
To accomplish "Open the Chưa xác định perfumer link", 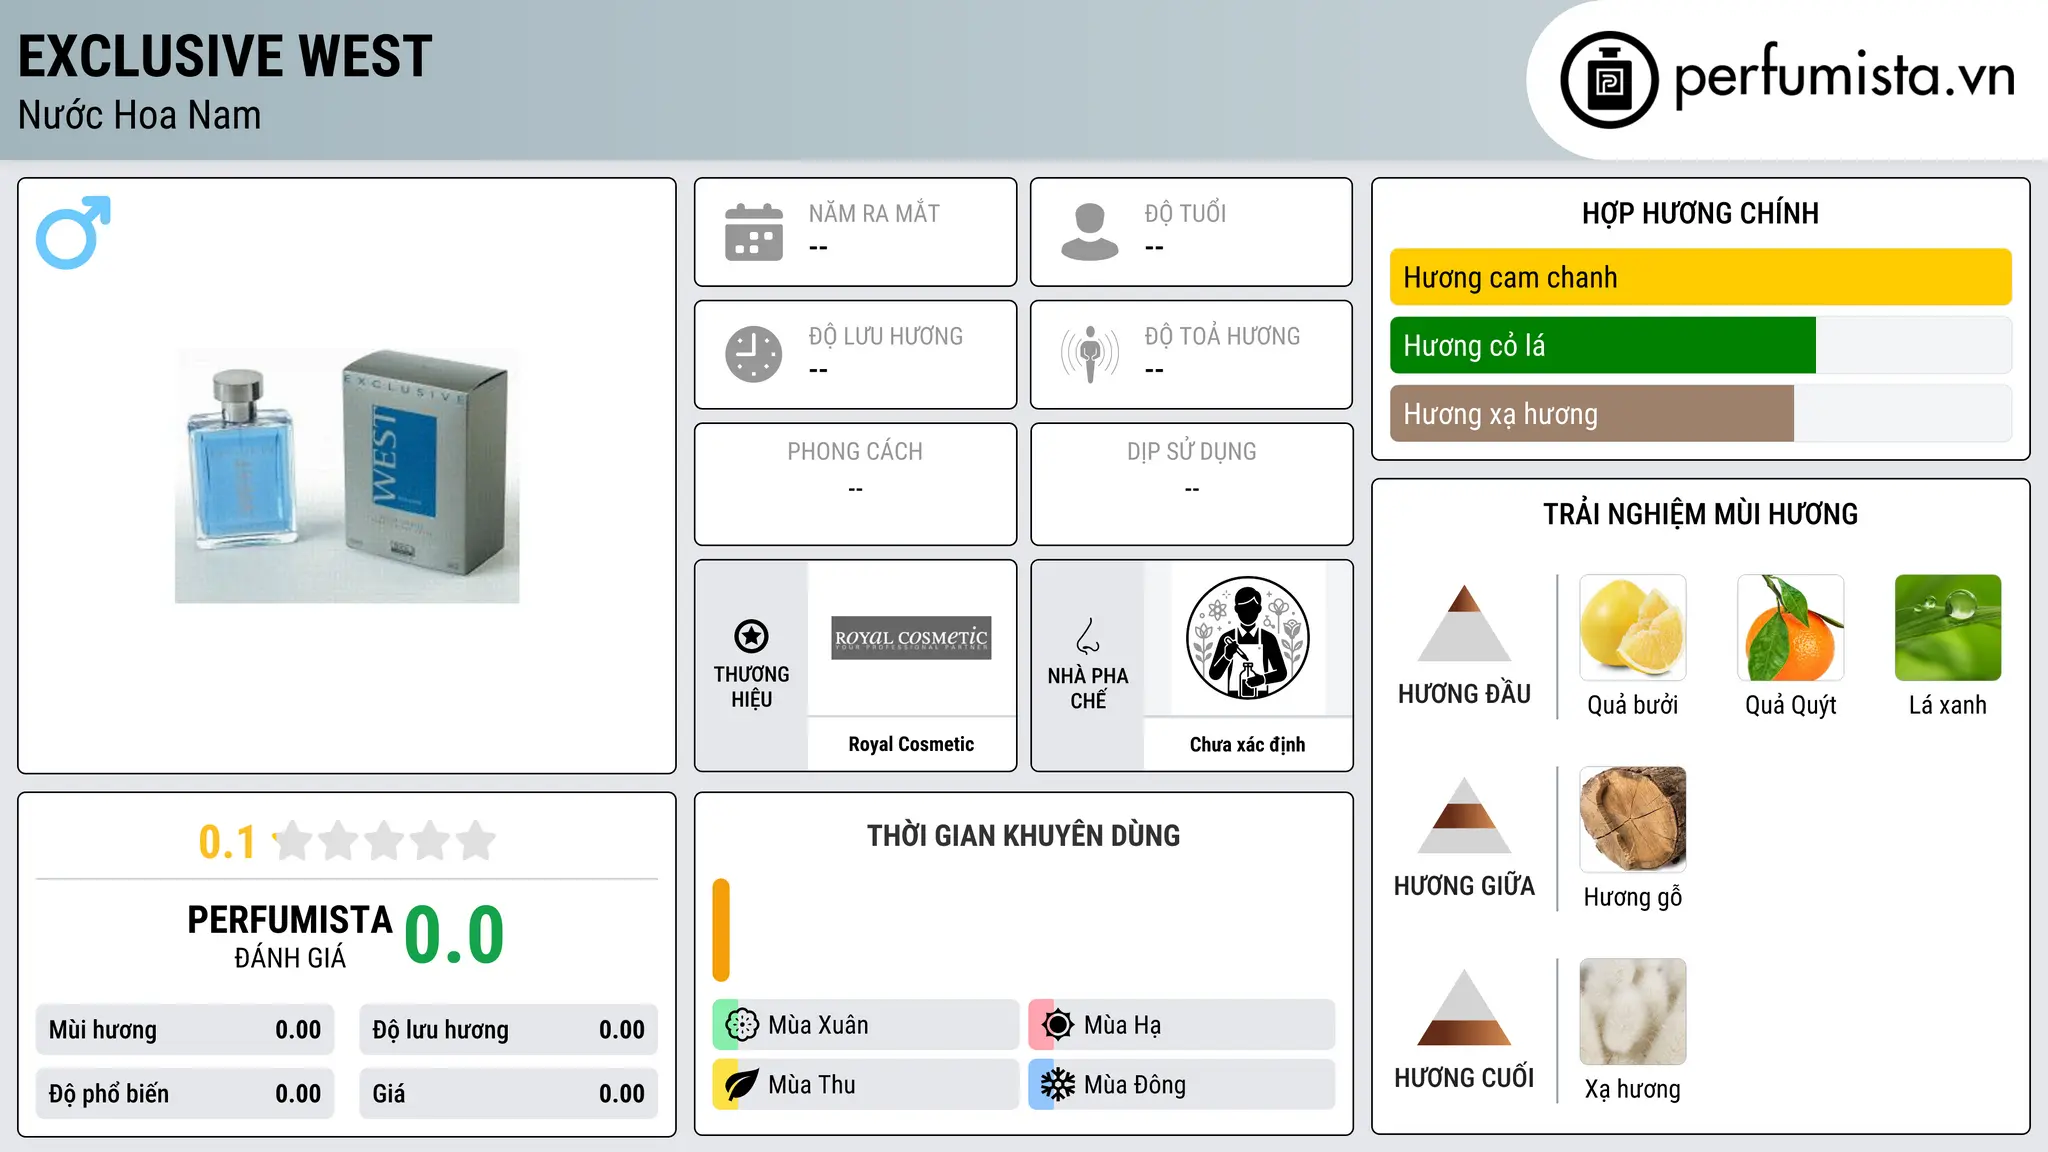I will [x=1247, y=744].
